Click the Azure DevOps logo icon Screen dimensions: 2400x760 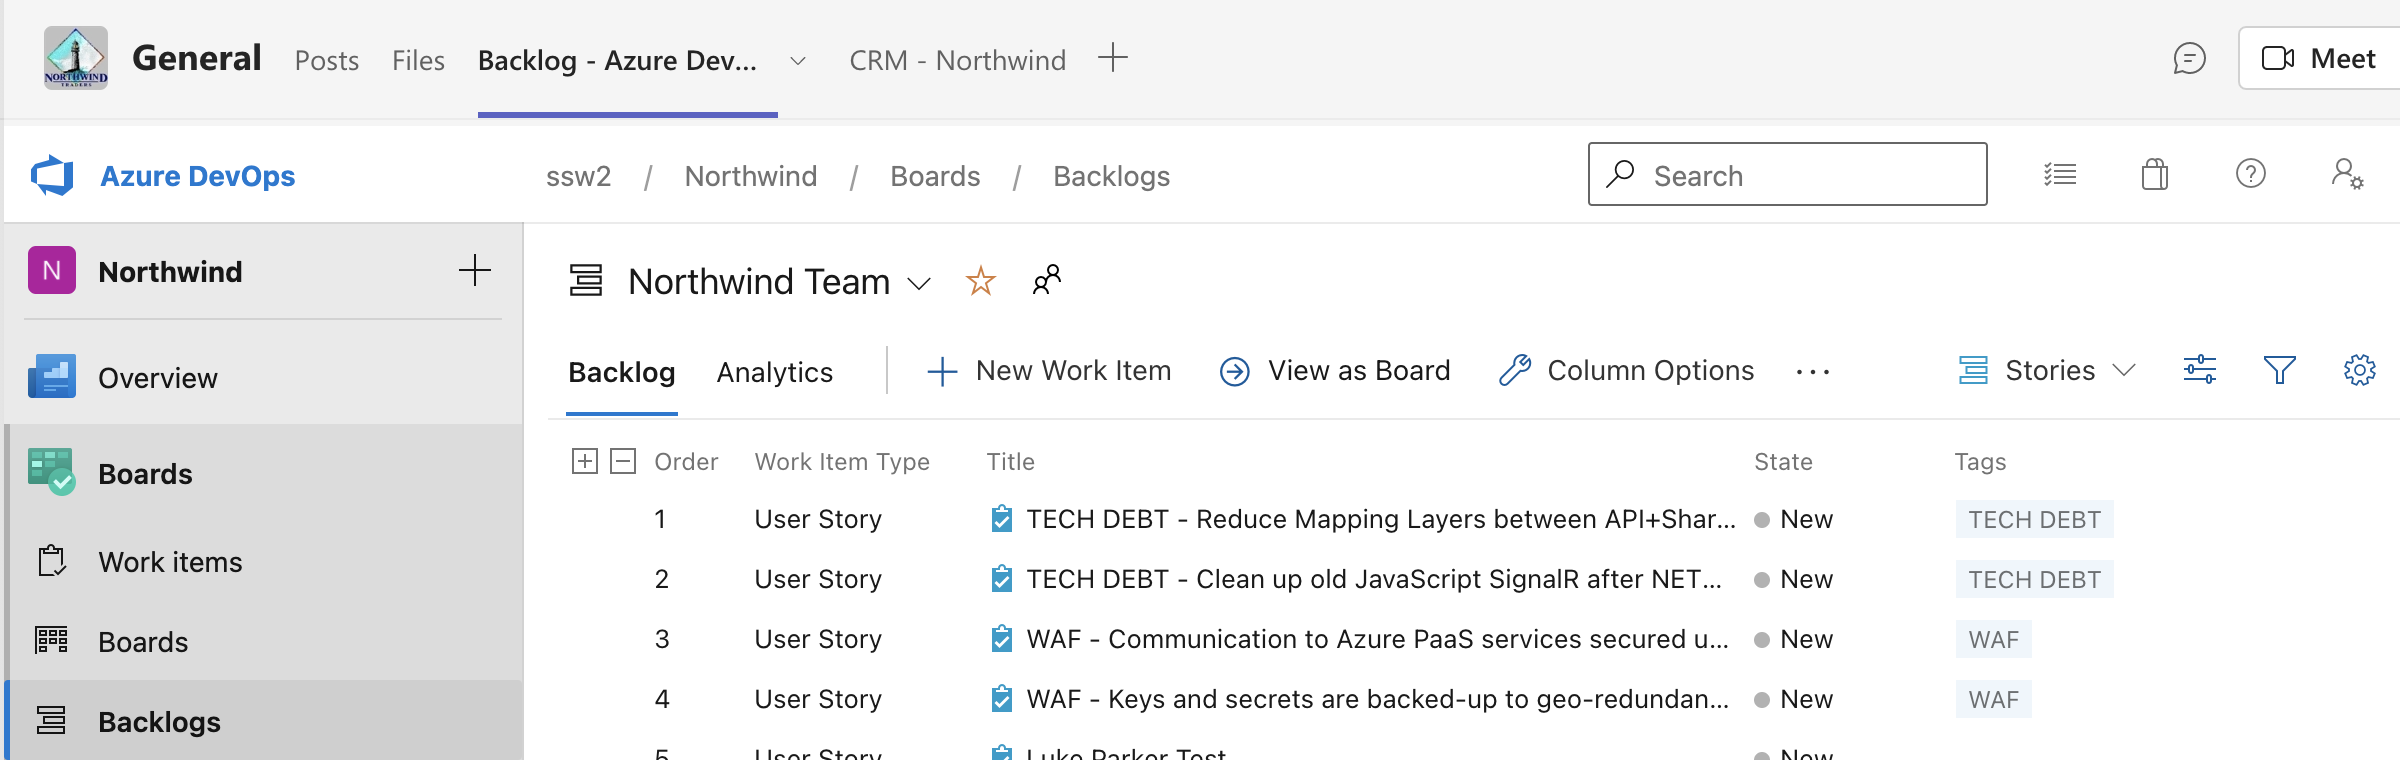(53, 176)
